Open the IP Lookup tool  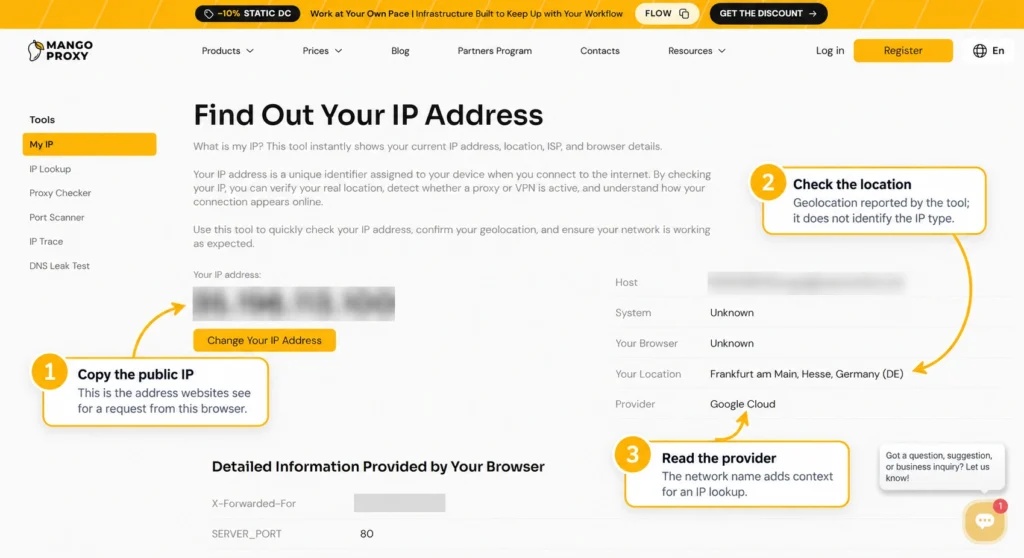pyautogui.click(x=50, y=169)
